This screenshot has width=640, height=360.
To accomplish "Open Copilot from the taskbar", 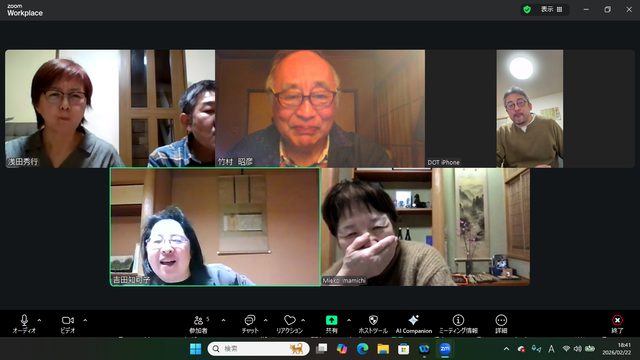I will coord(342,349).
